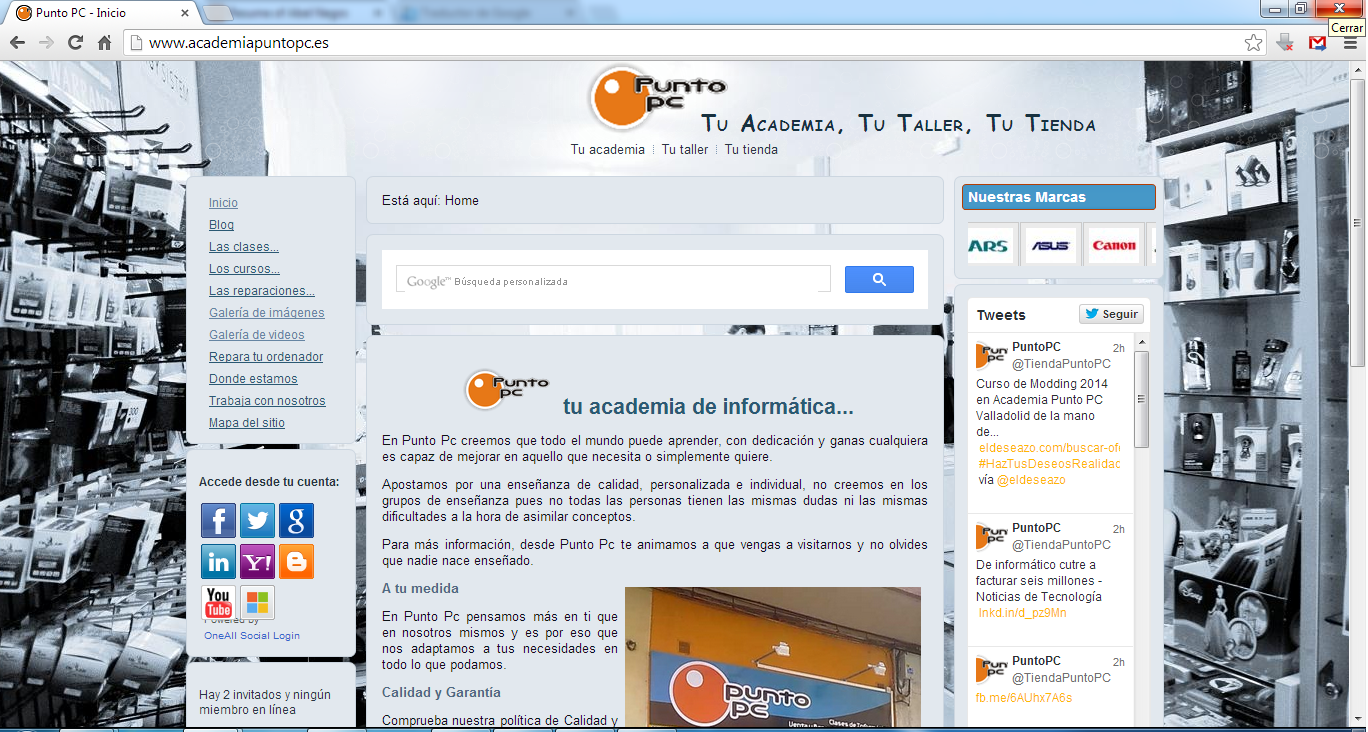Follow PuntoPC with the Seguir button
The width and height of the screenshot is (1368, 732).
(x=1111, y=314)
